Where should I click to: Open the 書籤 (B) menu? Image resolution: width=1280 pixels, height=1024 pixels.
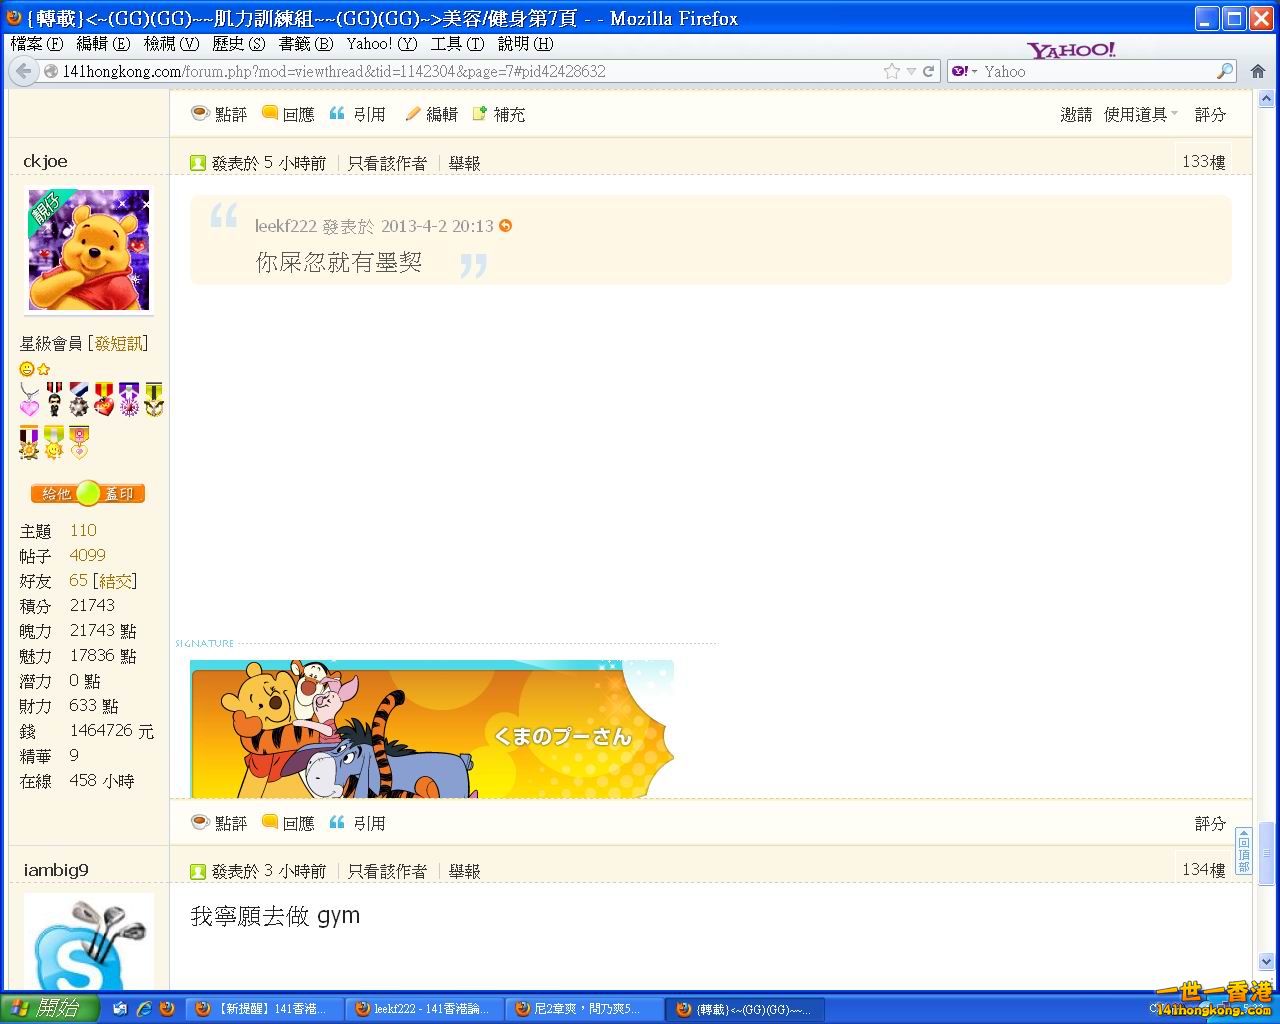click(x=305, y=44)
